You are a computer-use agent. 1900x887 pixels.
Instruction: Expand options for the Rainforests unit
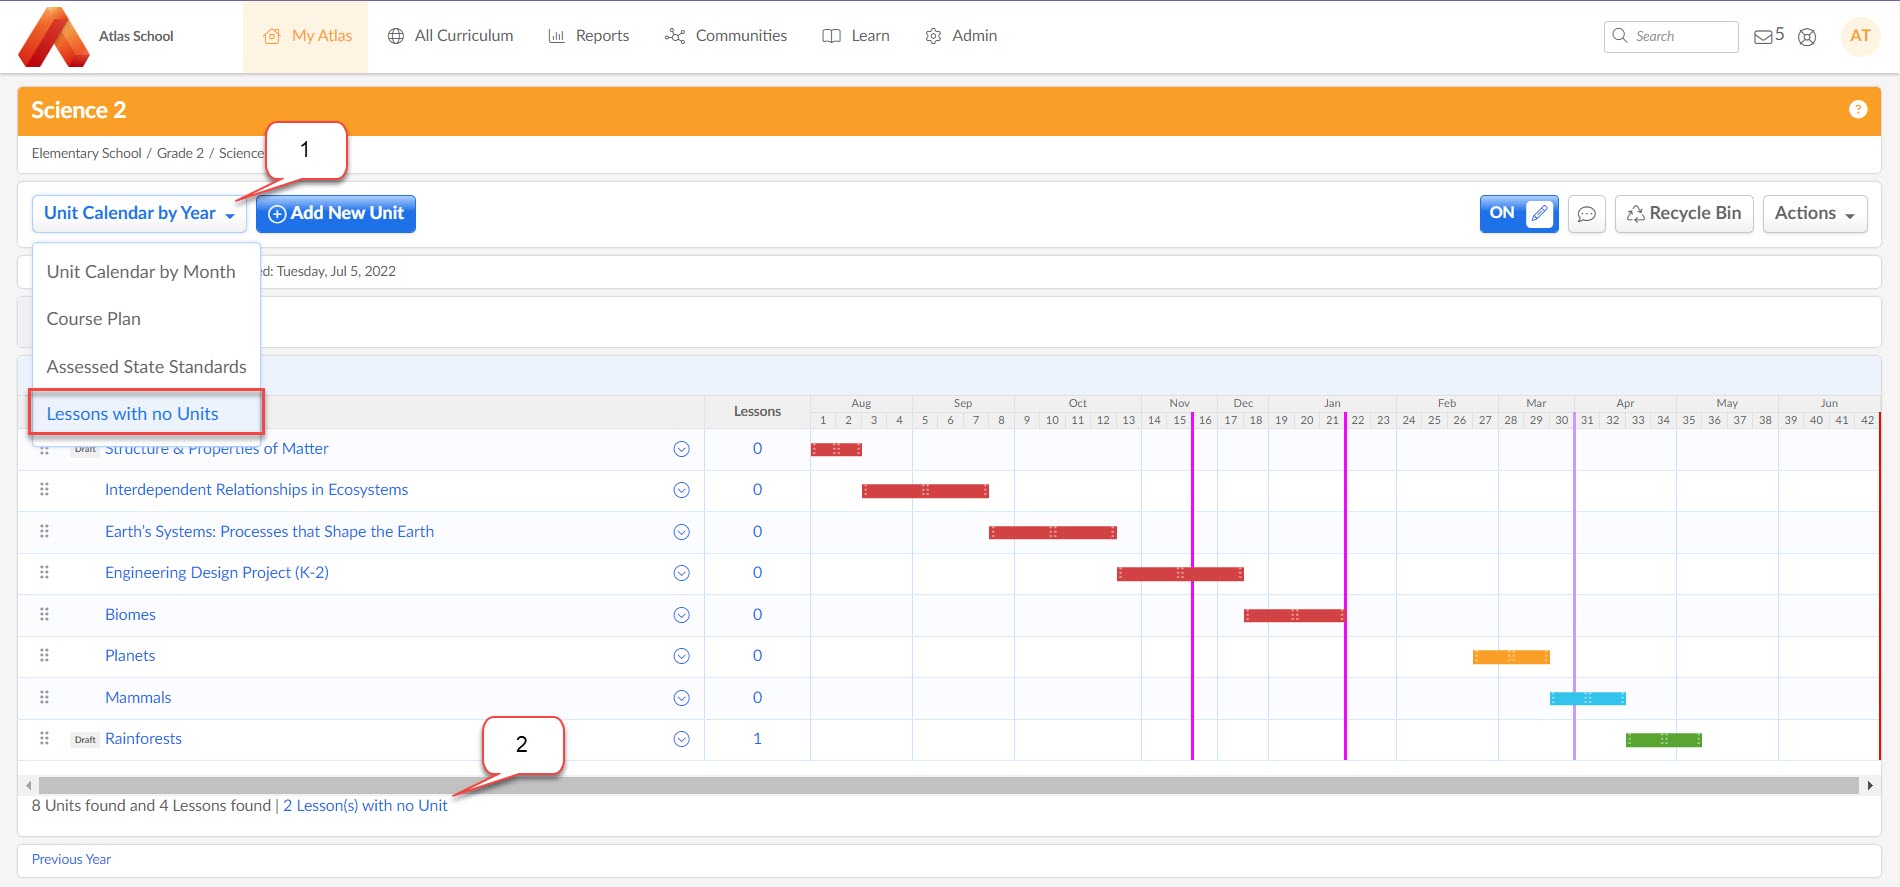click(x=681, y=739)
